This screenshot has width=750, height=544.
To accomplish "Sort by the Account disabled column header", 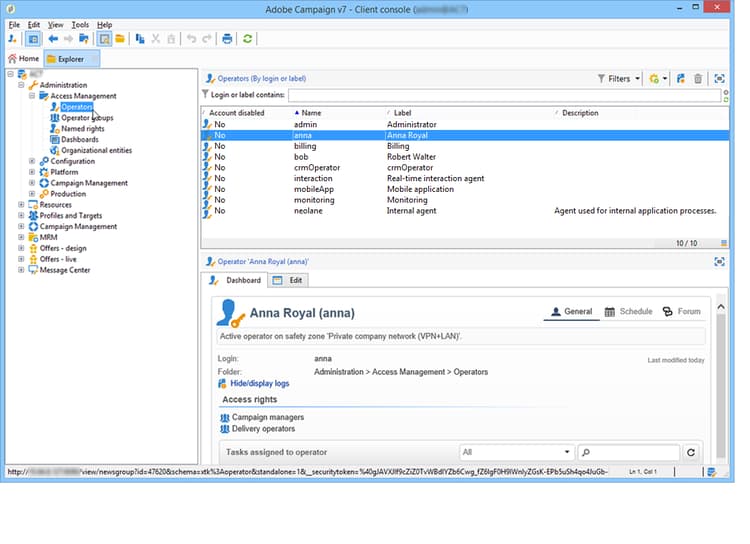I will click(x=237, y=113).
